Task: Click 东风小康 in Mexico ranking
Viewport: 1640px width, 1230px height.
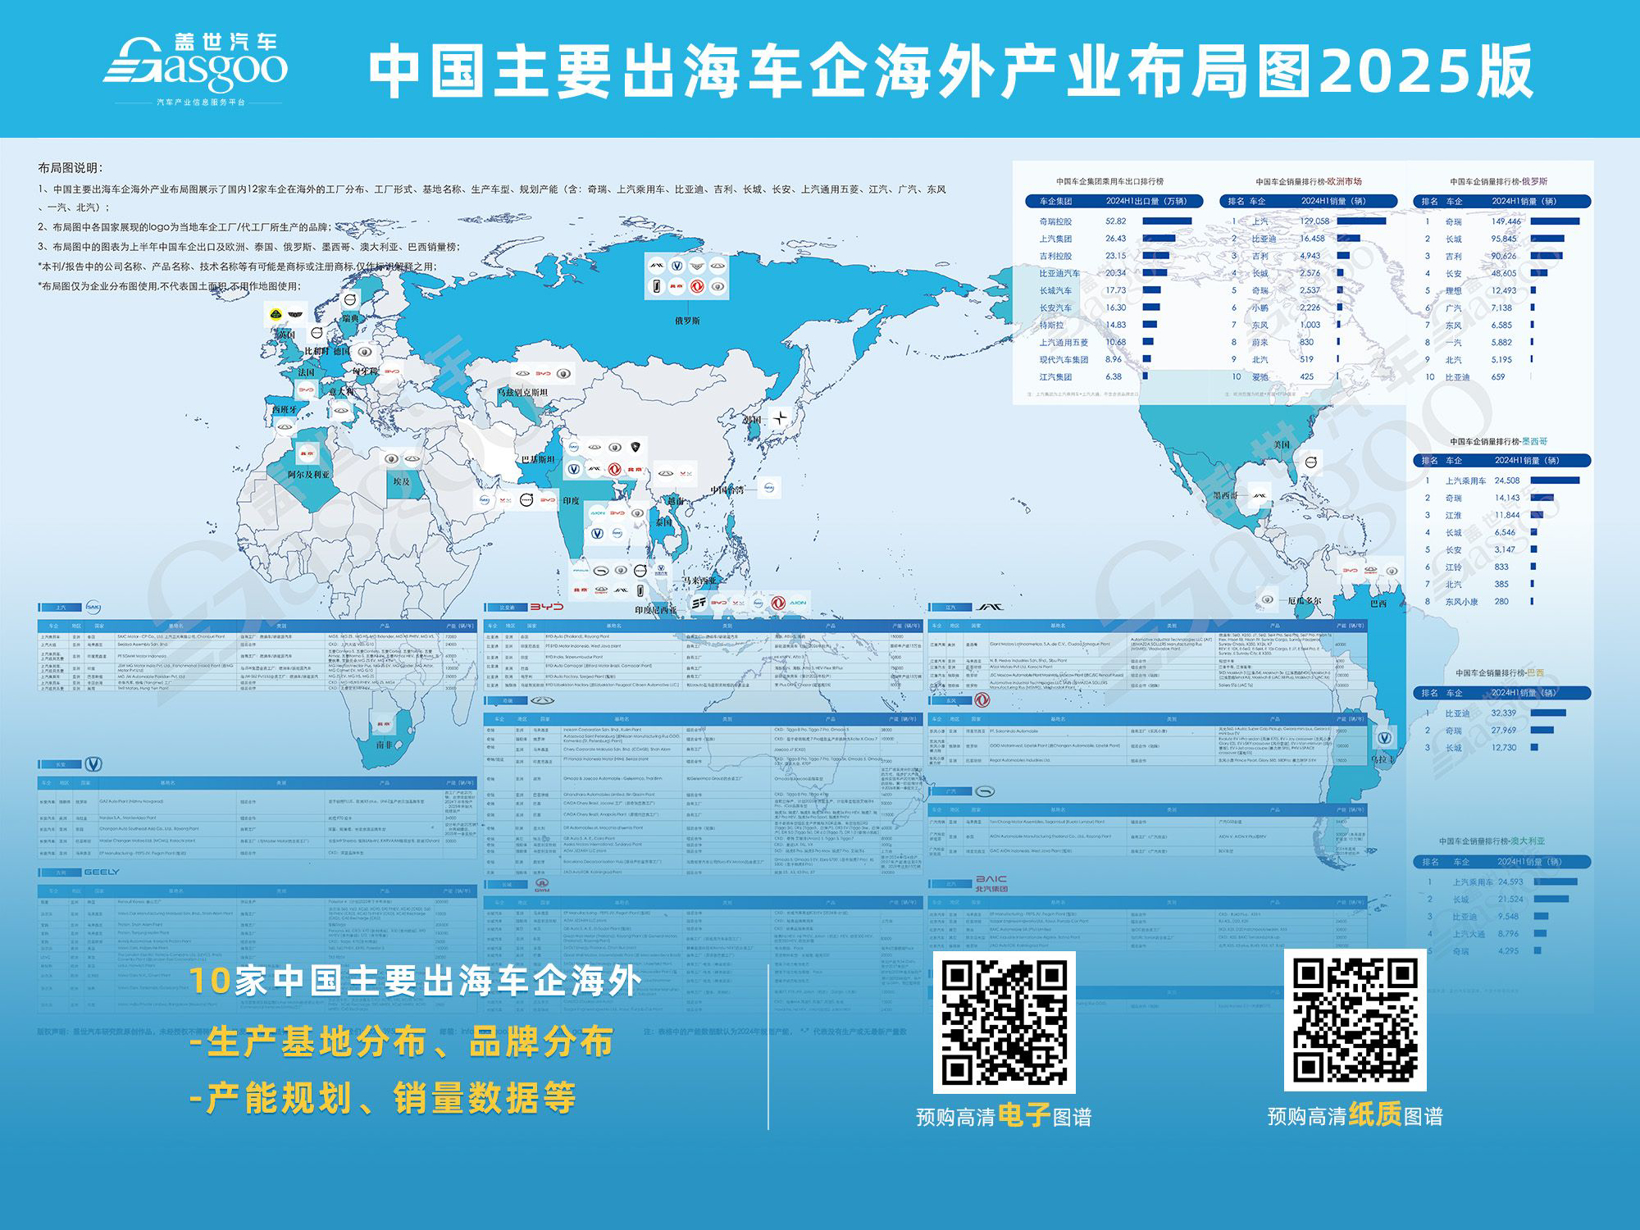Action: pyautogui.click(x=1462, y=601)
